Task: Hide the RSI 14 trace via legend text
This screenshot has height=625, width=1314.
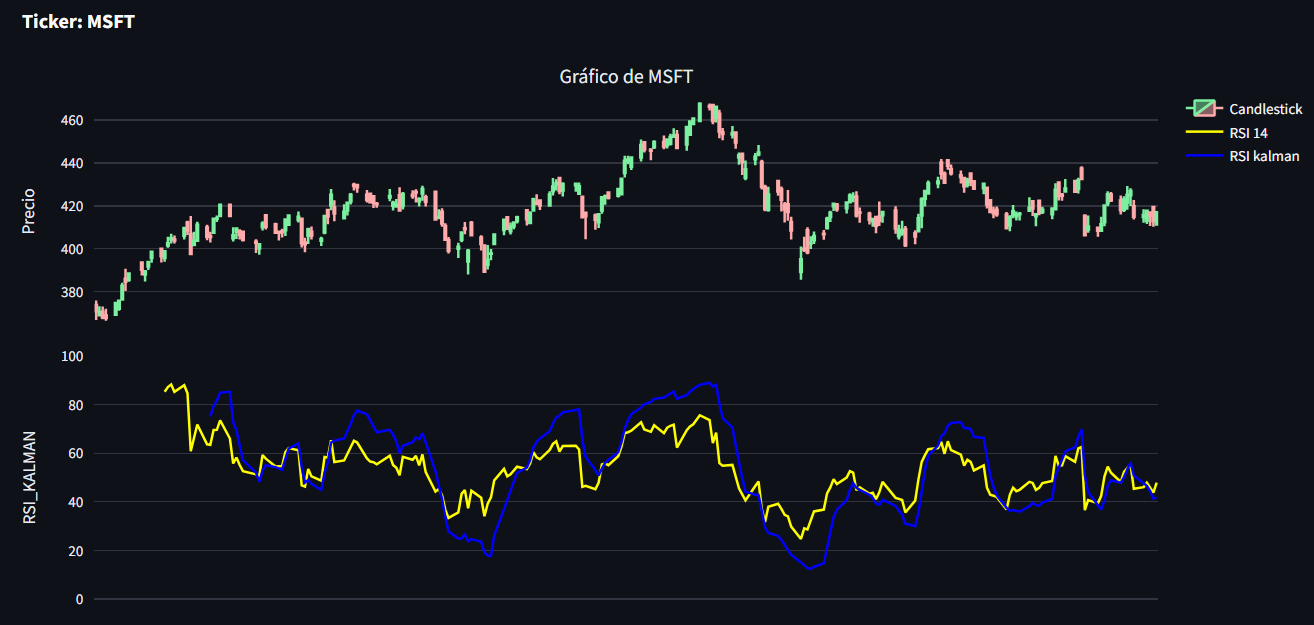Action: (x=1248, y=132)
